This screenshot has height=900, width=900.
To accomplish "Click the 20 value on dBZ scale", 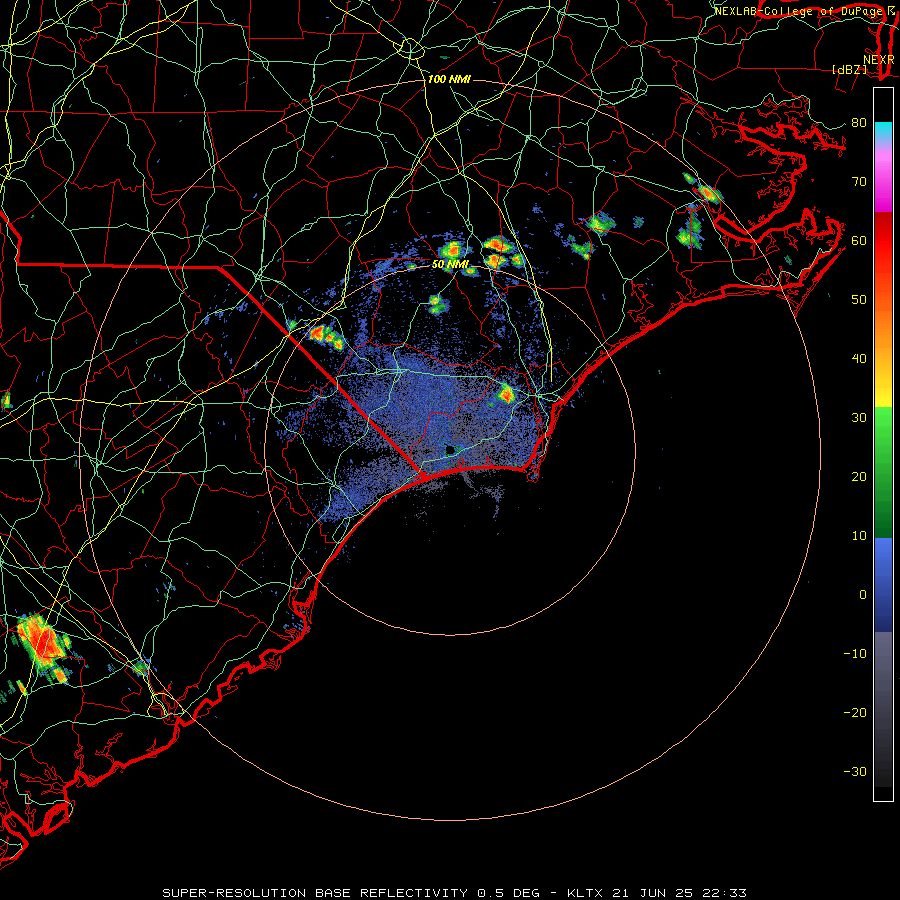I will tap(859, 477).
